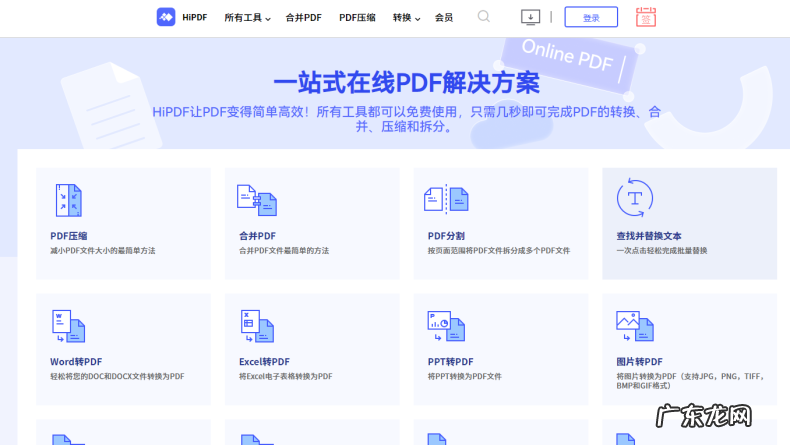
Task: Open the PPT转PDF card title
Action: point(450,362)
